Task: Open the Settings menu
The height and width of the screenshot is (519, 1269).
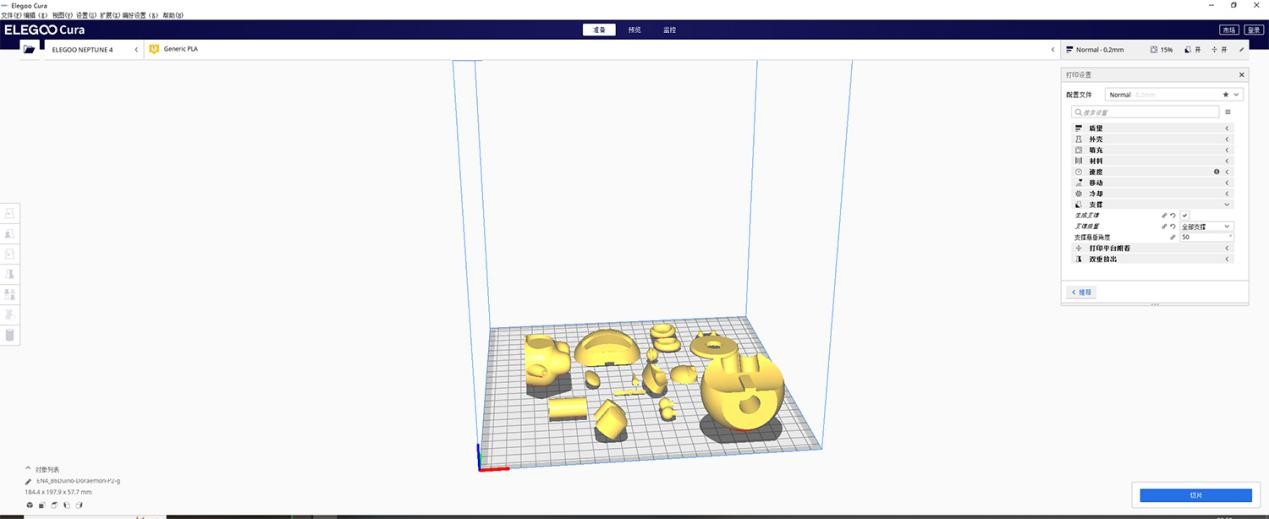Action: [x=87, y=16]
